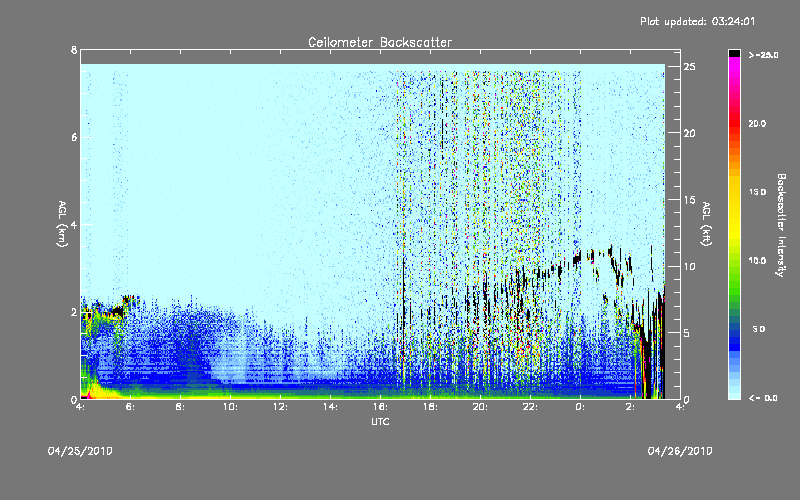Click the 20 tick on the kft axis
800x500 pixels.
point(689,133)
